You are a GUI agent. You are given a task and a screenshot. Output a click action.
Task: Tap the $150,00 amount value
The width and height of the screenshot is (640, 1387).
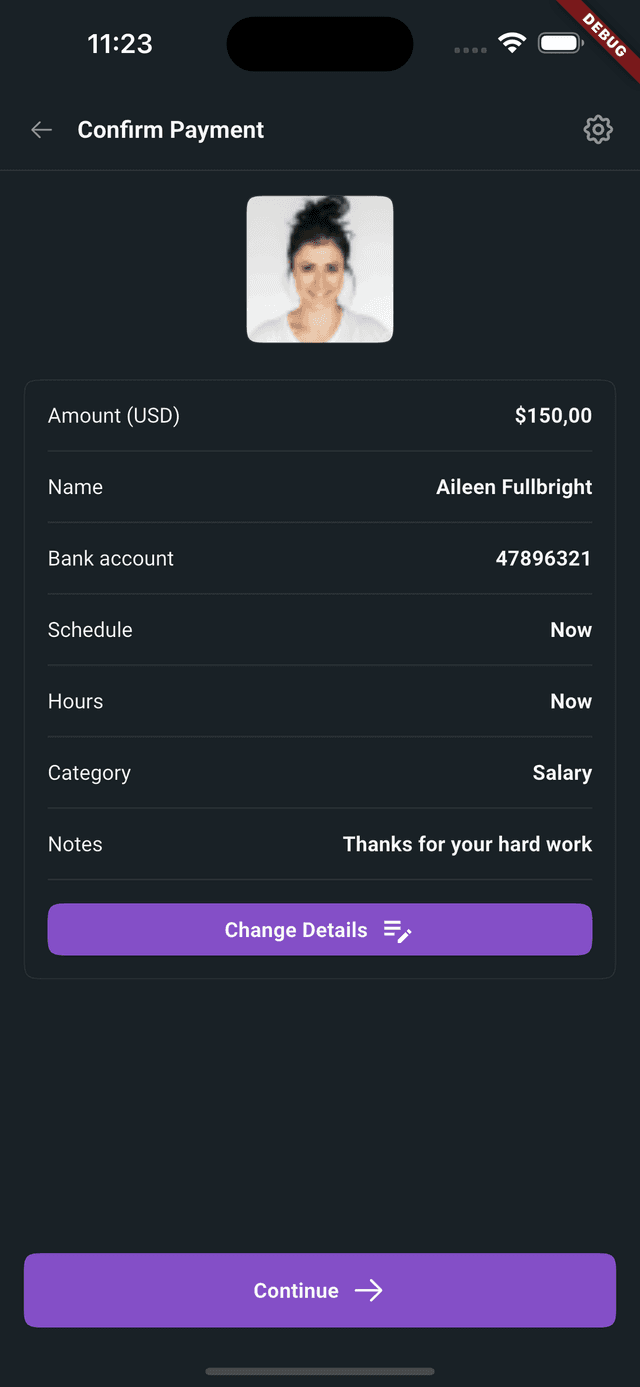(x=553, y=416)
